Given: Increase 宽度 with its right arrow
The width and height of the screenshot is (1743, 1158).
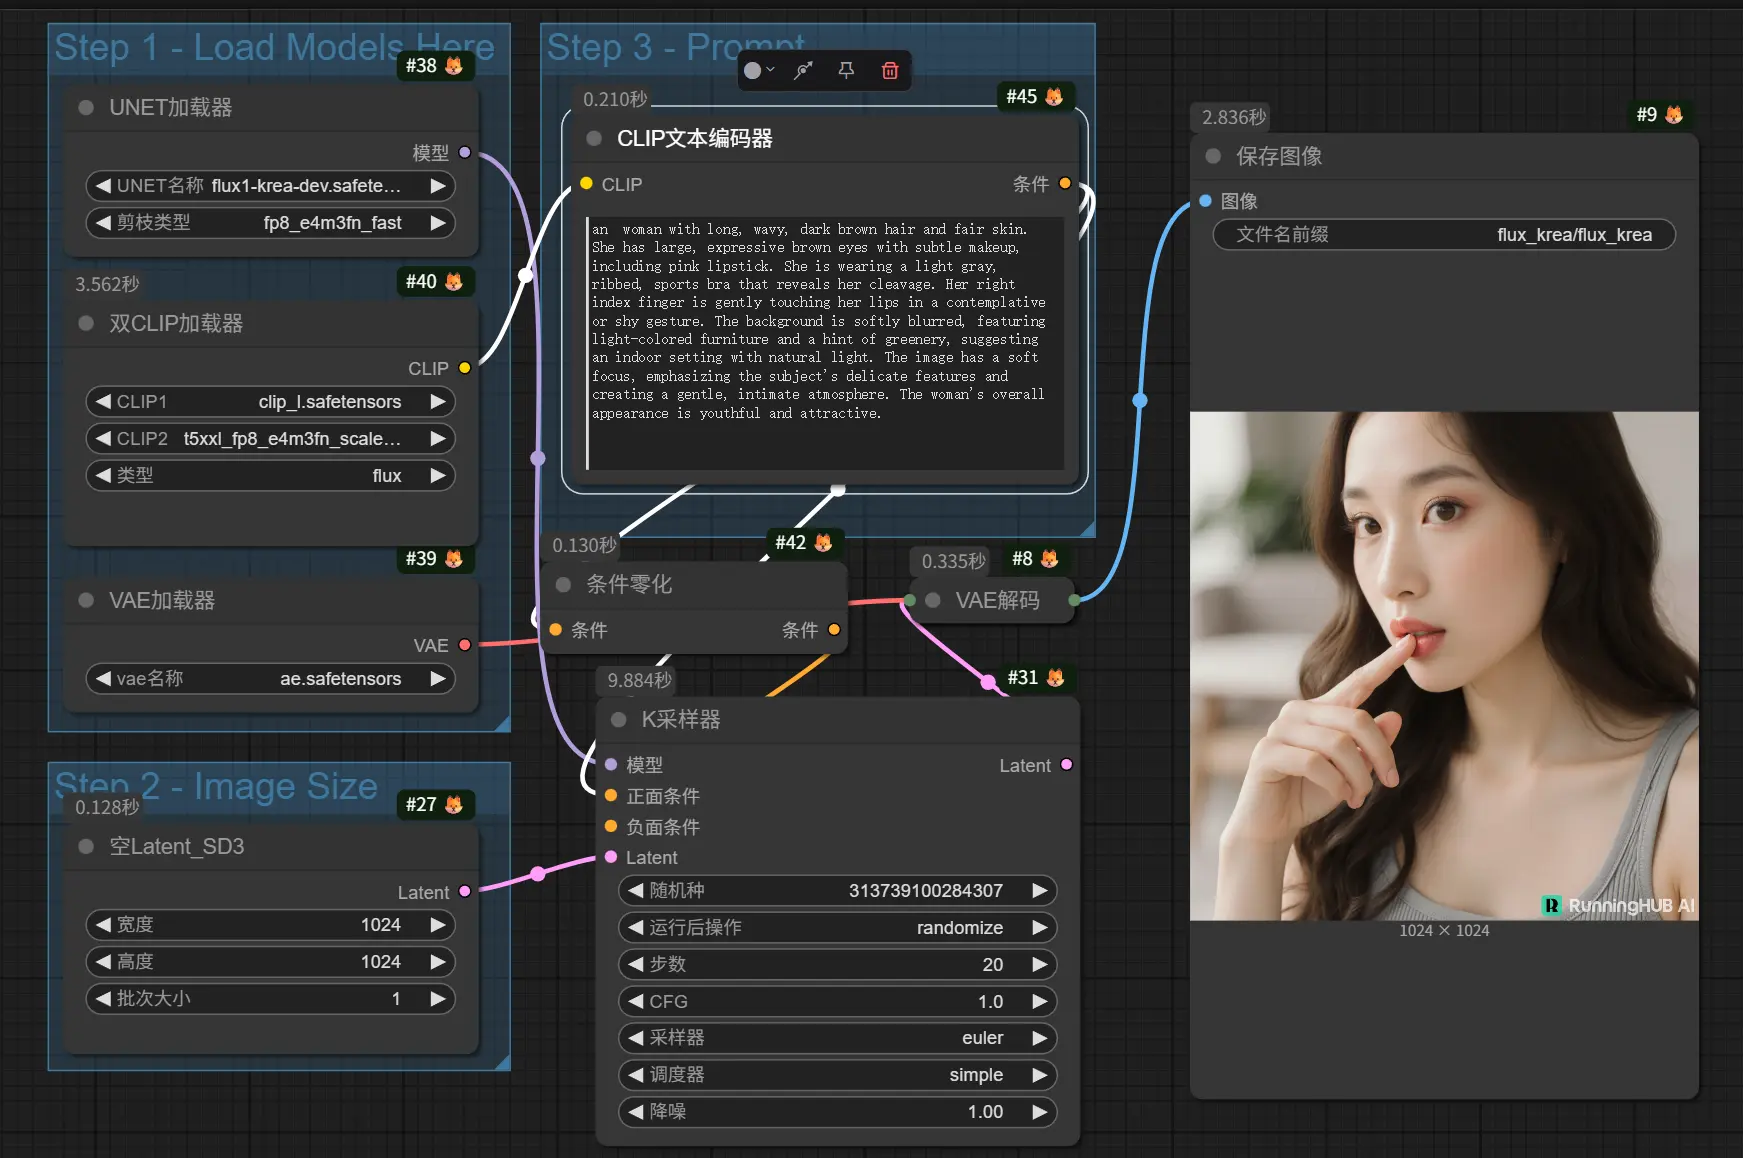Looking at the screenshot, I should (x=438, y=924).
